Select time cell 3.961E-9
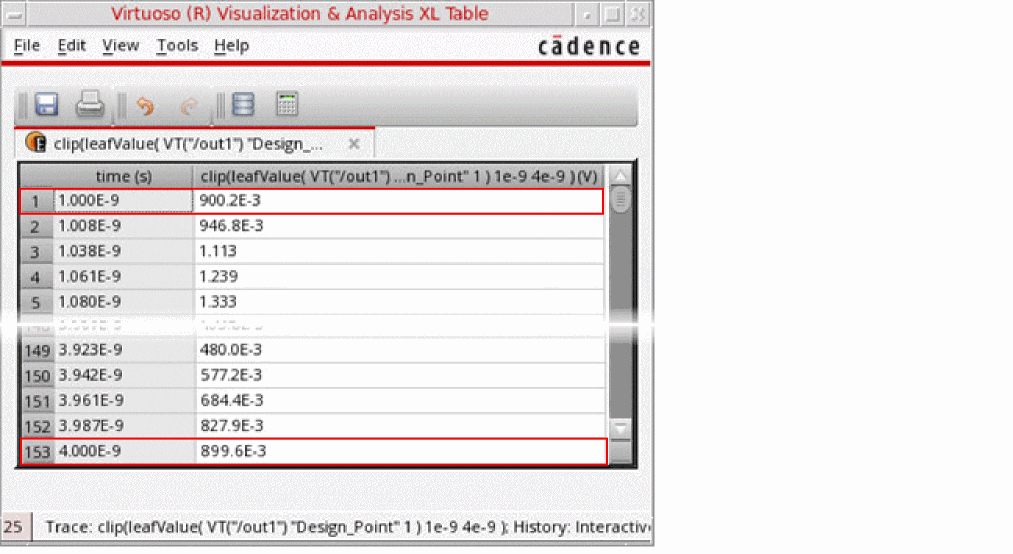The image size is (1013, 554). pos(123,400)
